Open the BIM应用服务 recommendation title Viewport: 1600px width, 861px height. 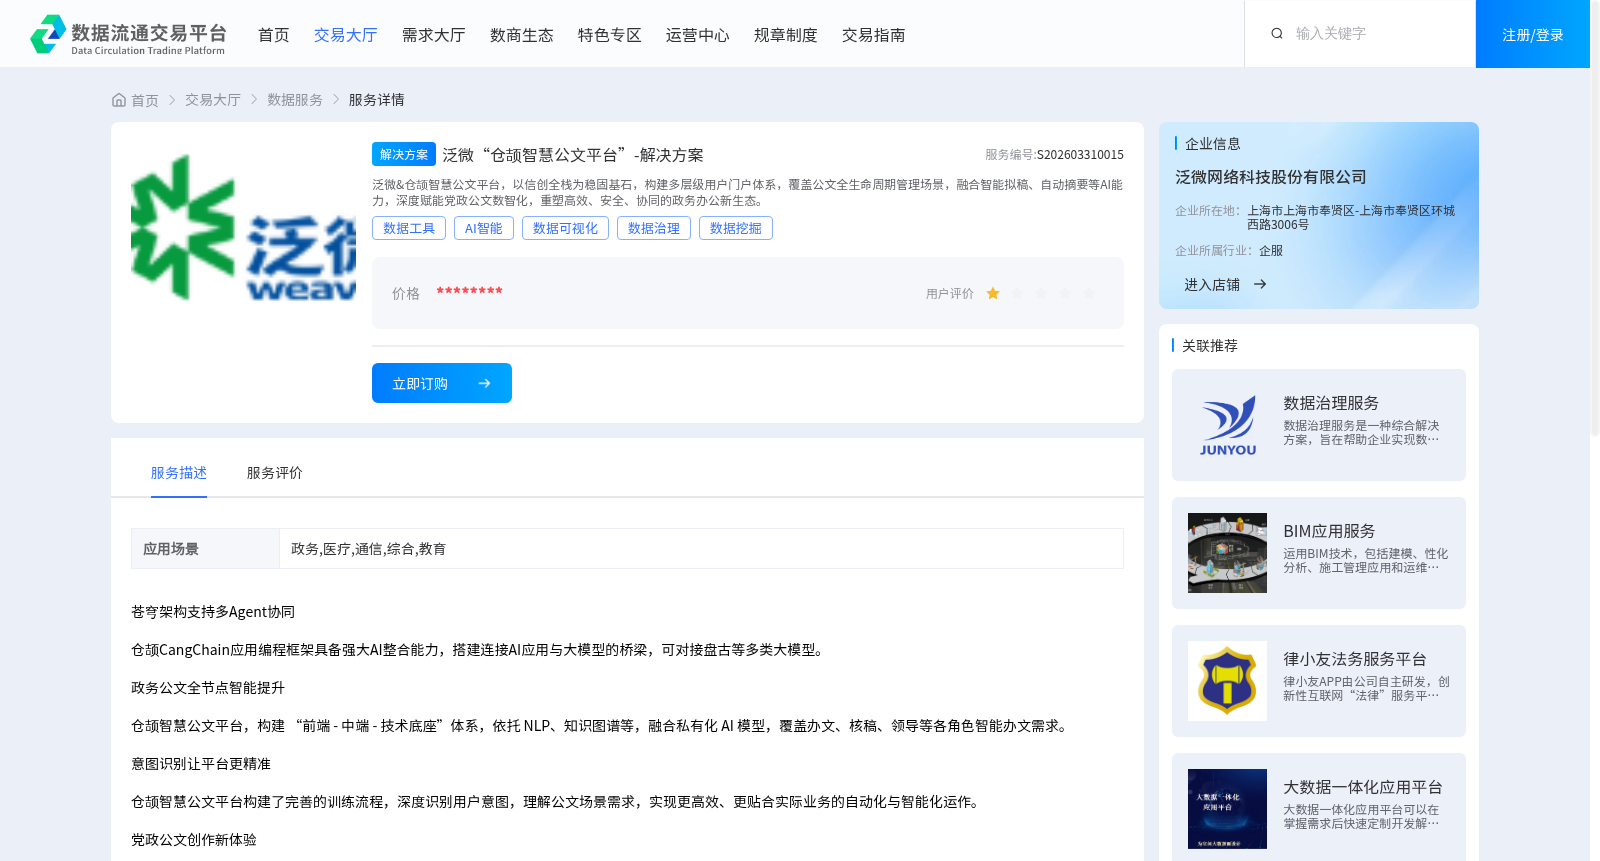tap(1329, 531)
